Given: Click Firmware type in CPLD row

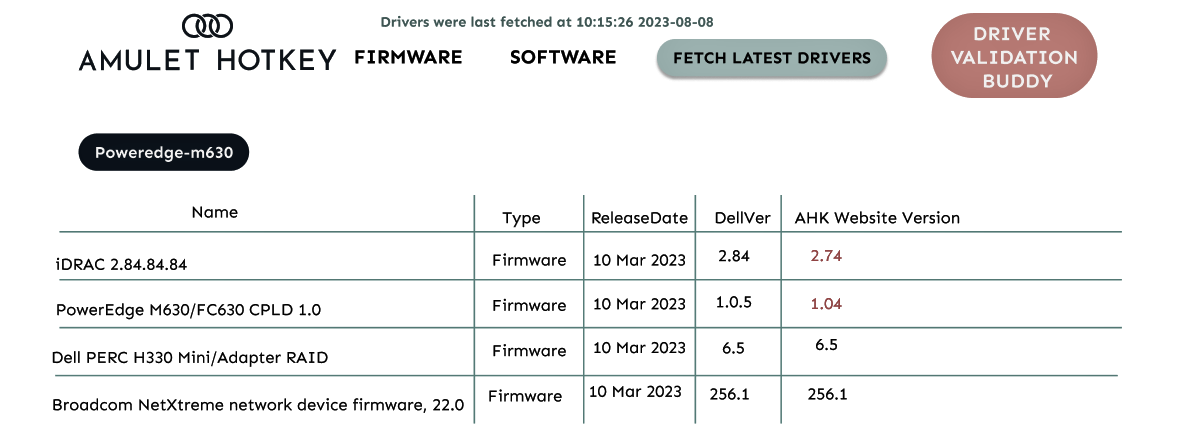Looking at the screenshot, I should pyautogui.click(x=529, y=306).
